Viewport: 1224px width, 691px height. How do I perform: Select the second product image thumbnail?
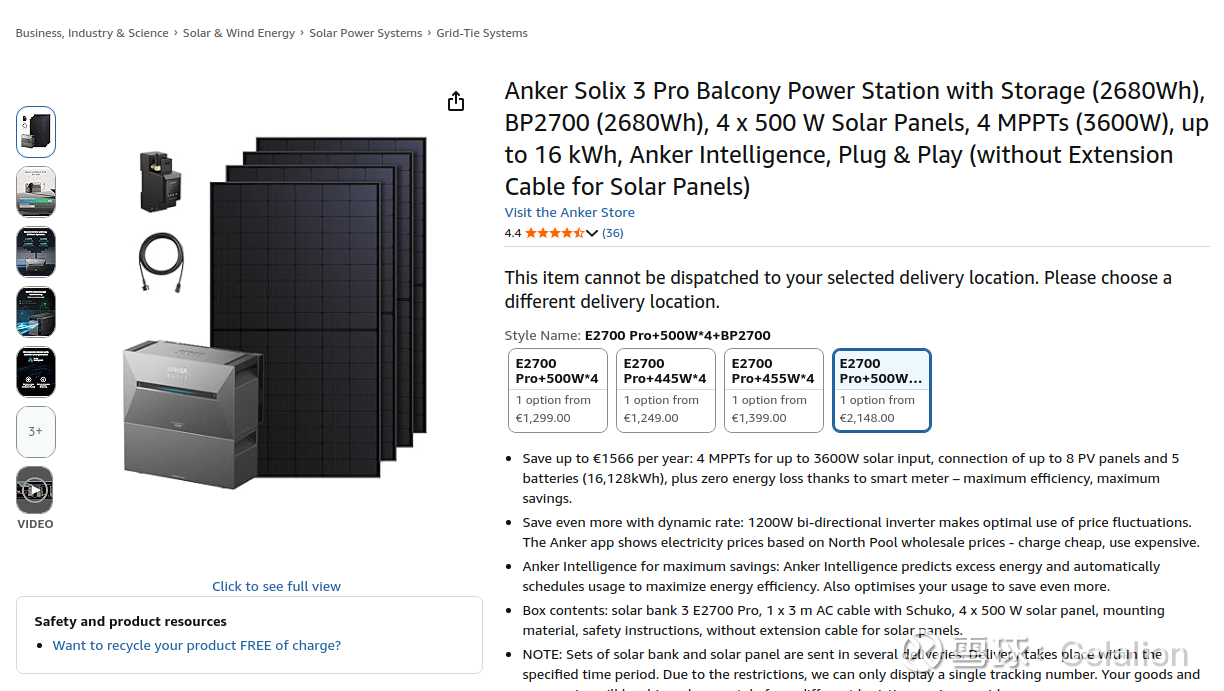pos(36,192)
